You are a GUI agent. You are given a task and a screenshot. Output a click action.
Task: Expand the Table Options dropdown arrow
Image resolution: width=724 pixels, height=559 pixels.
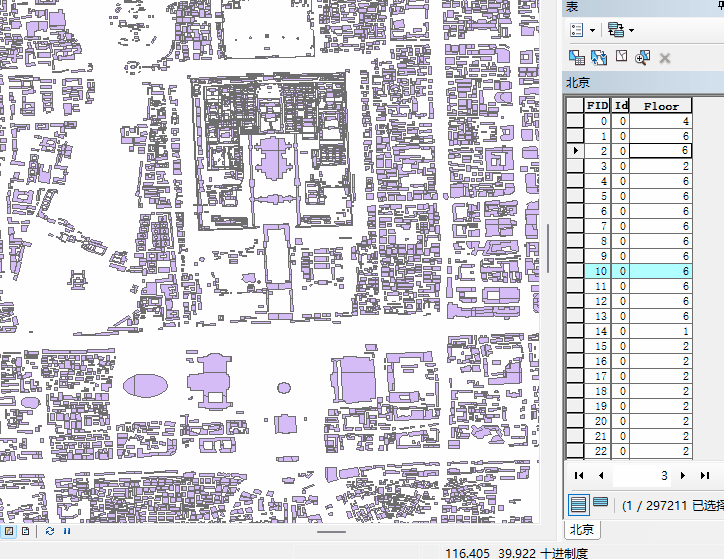pyautogui.click(x=592, y=31)
